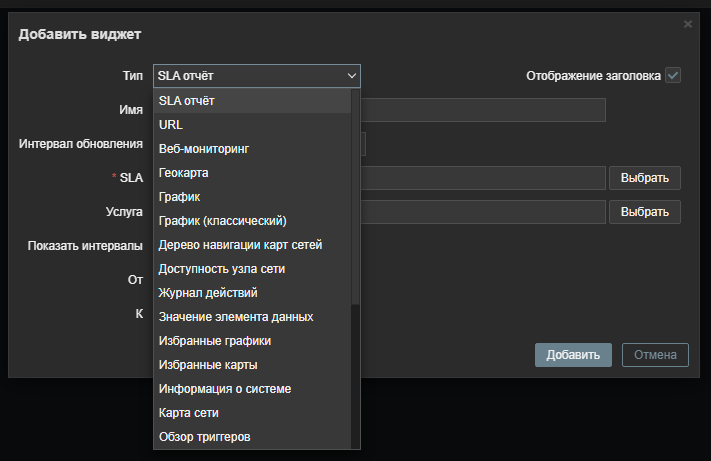
Task: Close the Add widget dialog with X
Action: 688,23
